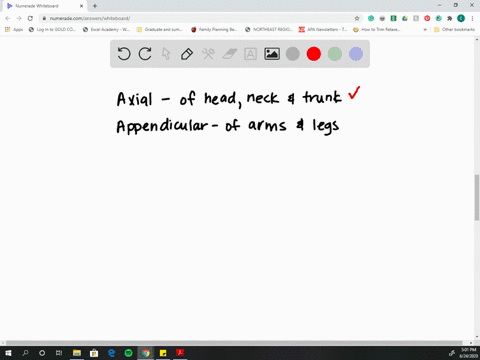This screenshot has width=480, height=360.
Task: Open Sticky Notes from the taskbar
Action: 163,353
